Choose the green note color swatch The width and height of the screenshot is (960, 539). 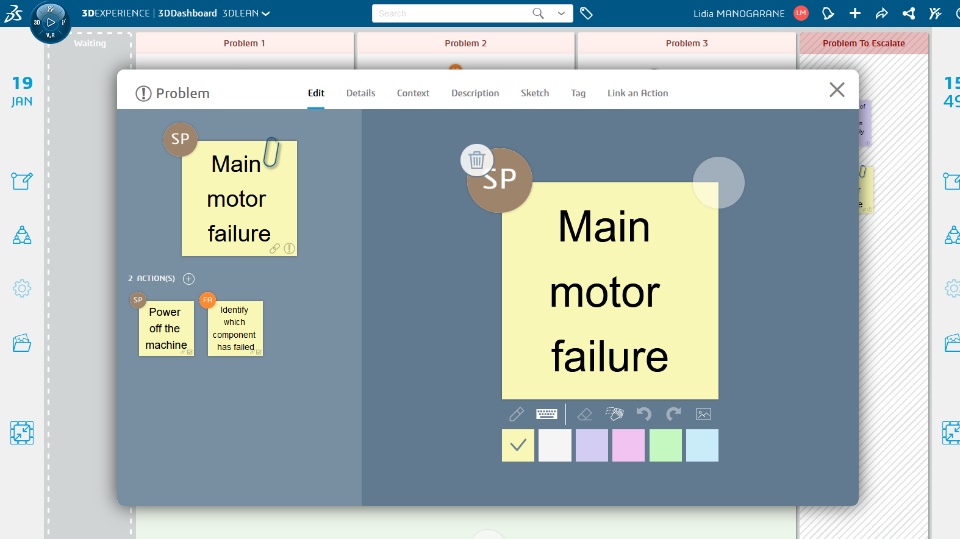pos(665,445)
